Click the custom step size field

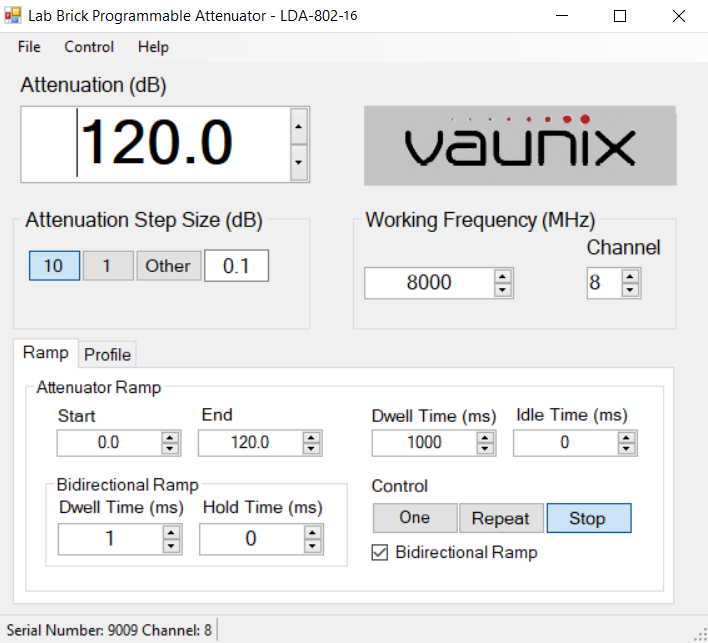236,266
